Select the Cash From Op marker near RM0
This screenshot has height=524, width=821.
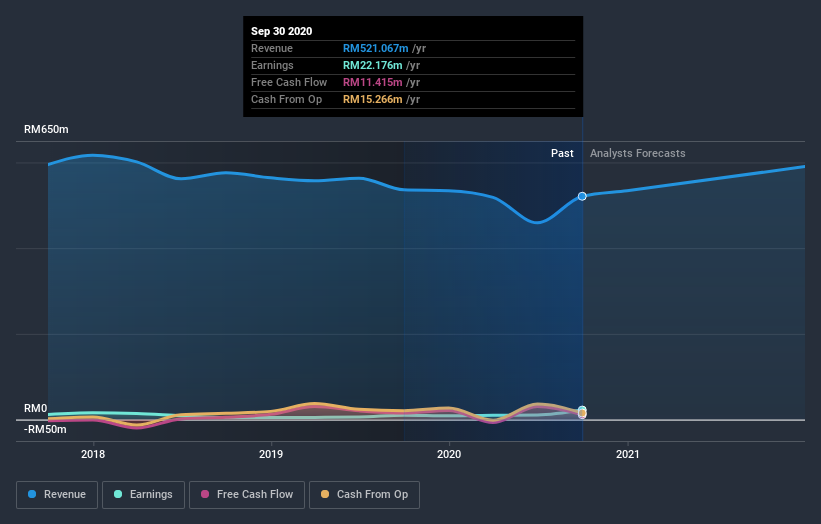click(x=582, y=414)
